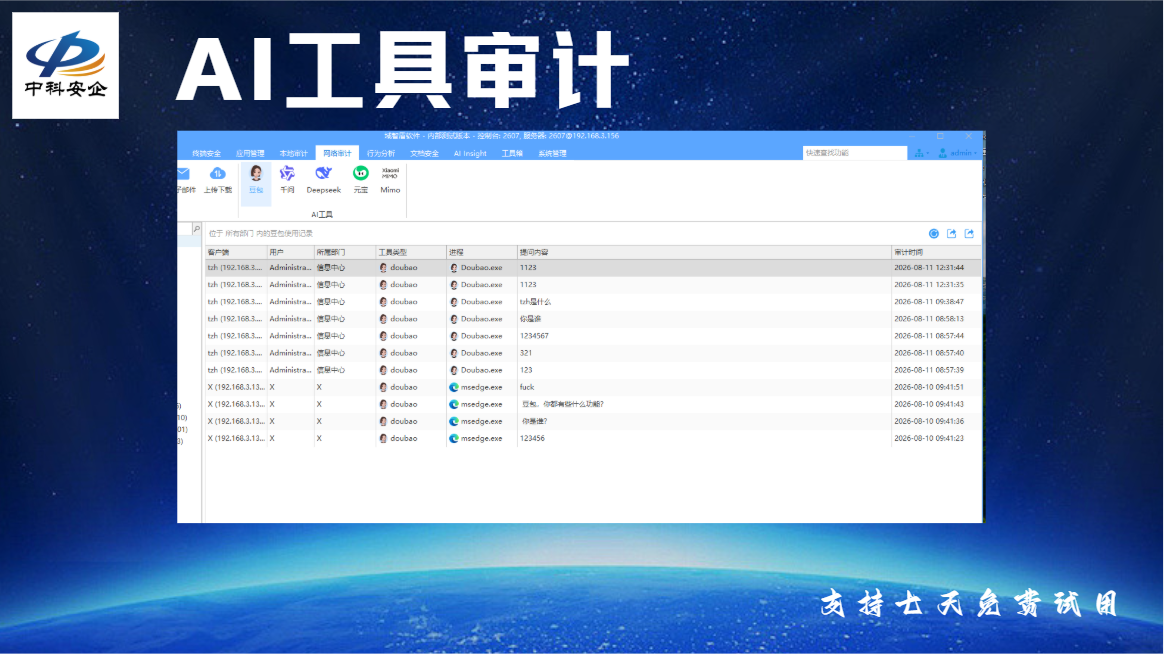Image resolution: width=1164 pixels, height=654 pixels.
Task: Open the admin user dropdown
Action: pyautogui.click(x=958, y=153)
